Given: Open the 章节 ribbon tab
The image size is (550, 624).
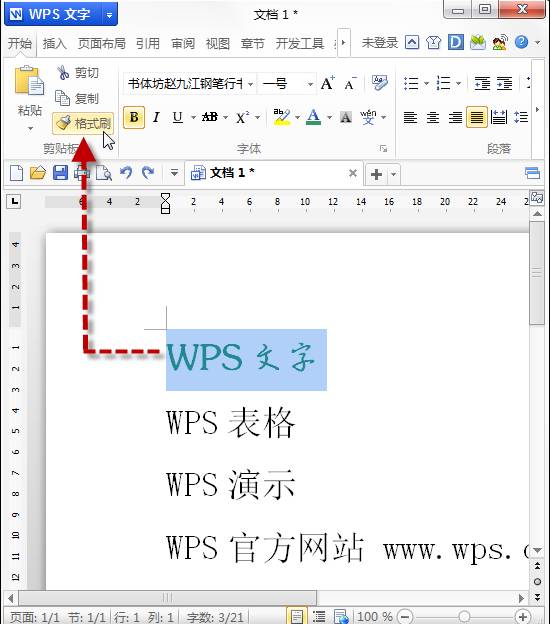Looking at the screenshot, I should [252, 43].
